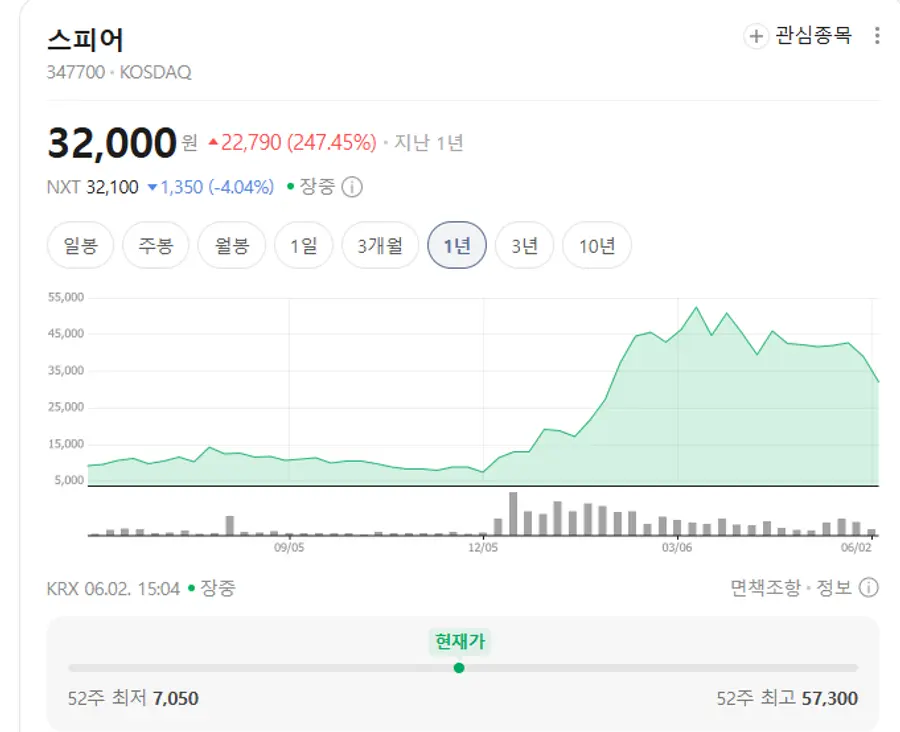Switch chart to 10년 range

597,245
